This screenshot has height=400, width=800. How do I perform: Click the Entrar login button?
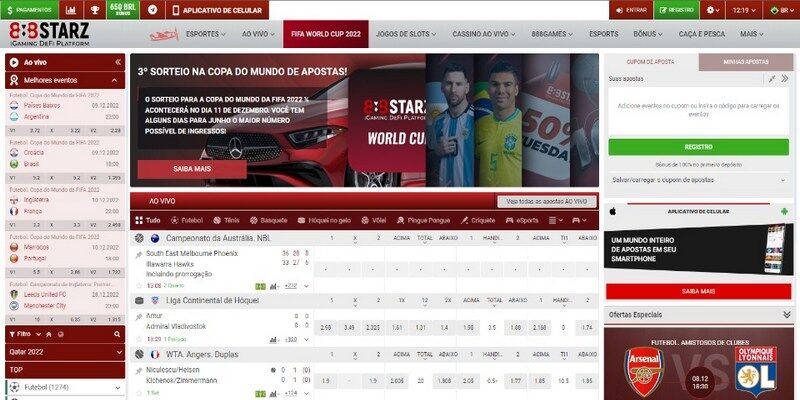[x=631, y=10]
